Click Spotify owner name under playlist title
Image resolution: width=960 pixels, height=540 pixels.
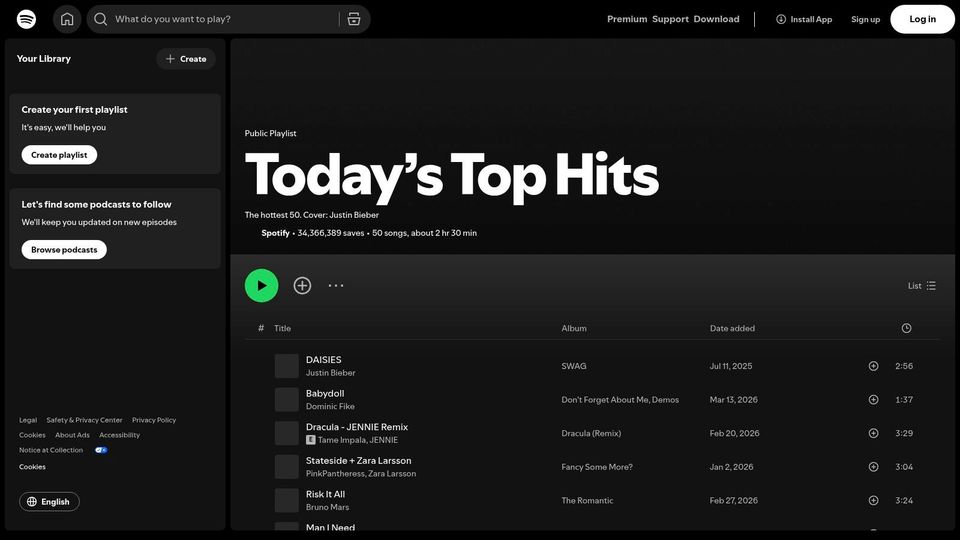pyautogui.click(x=276, y=233)
